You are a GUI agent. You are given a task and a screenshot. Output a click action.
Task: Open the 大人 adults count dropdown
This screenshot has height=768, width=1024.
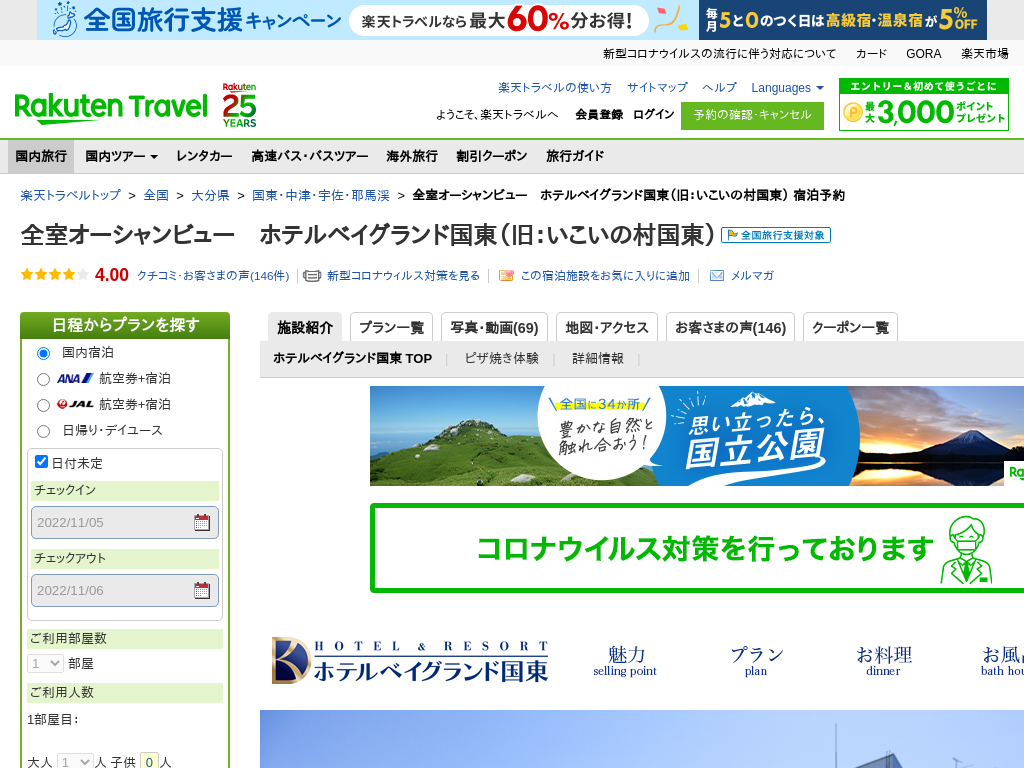(74, 761)
